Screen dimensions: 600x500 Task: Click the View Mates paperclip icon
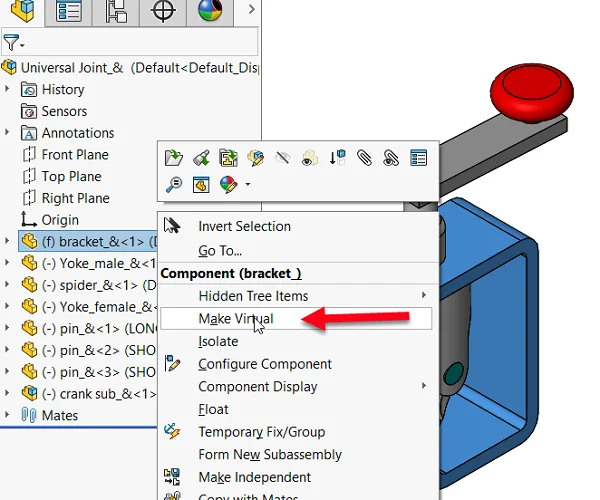364,158
